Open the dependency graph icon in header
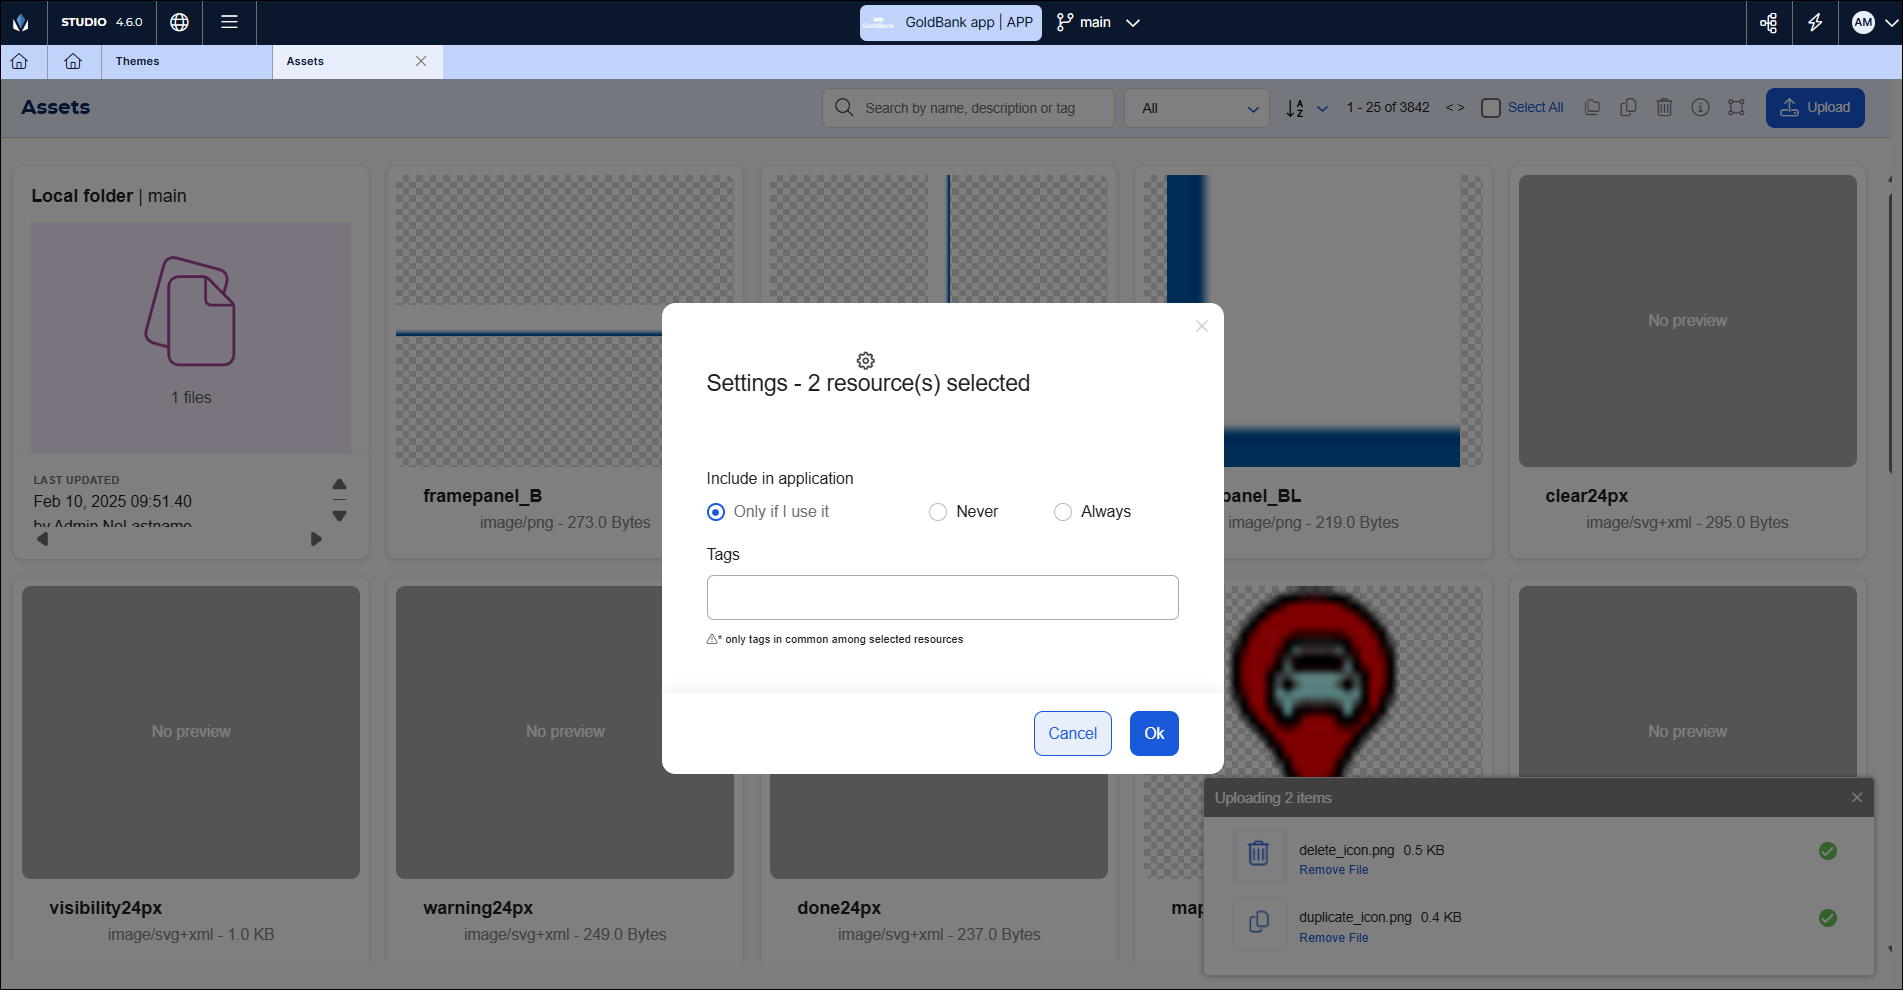Viewport: 1903px width, 990px height. pos(1769,22)
